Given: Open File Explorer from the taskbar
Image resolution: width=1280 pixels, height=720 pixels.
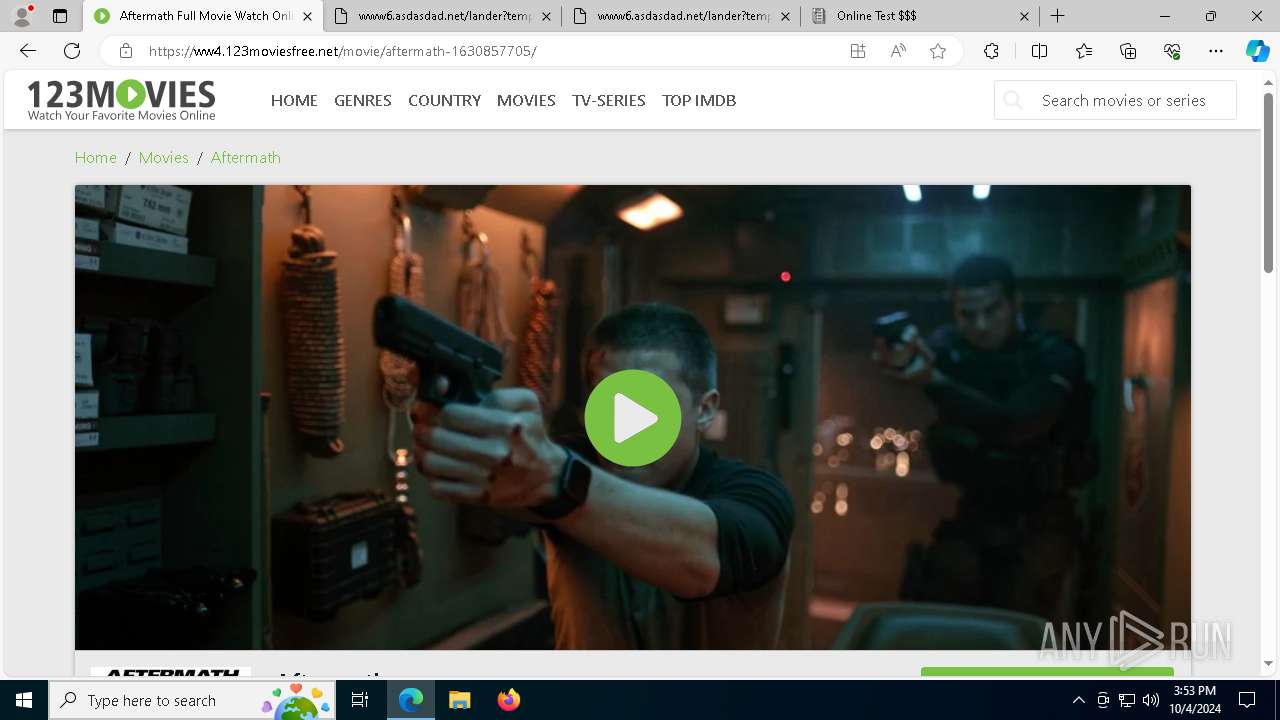Looking at the screenshot, I should coord(459,700).
